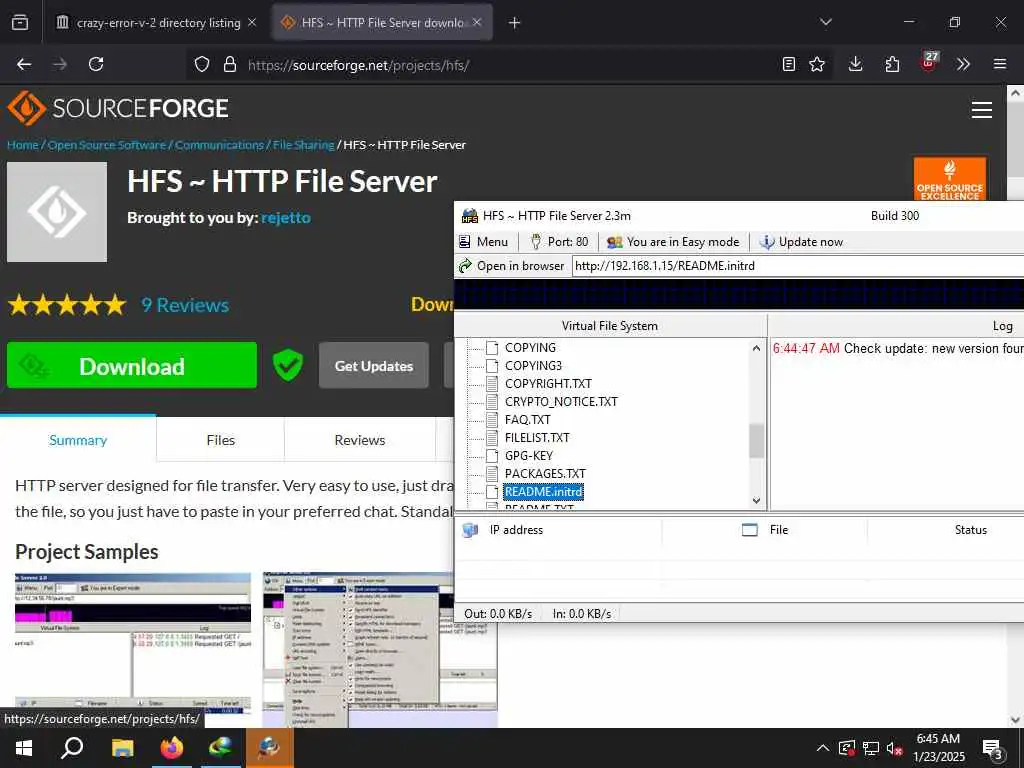Click the SourceForge logo

[x=118, y=108]
